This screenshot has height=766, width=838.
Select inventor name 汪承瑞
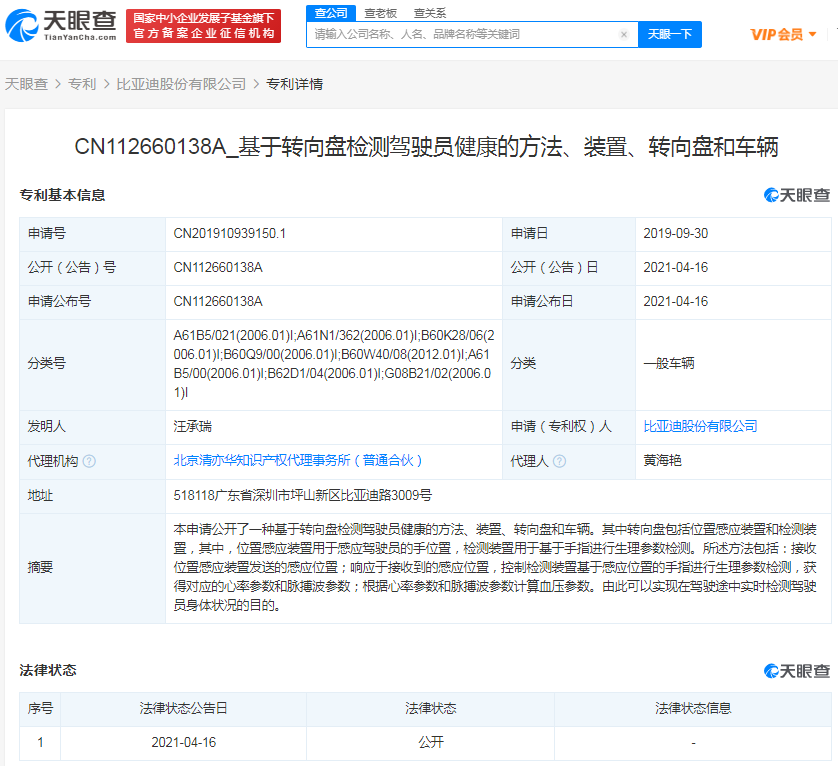192,426
